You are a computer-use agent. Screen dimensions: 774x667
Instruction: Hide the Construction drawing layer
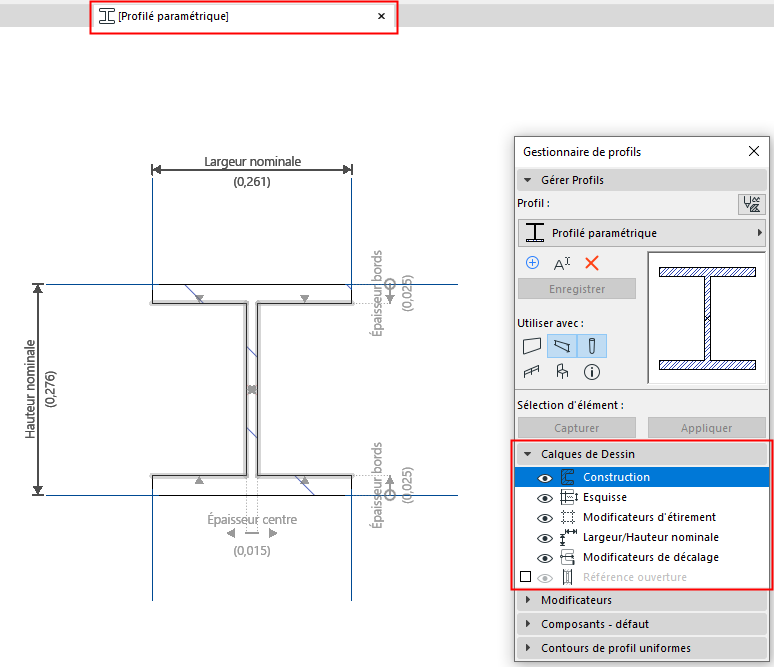tap(545, 478)
